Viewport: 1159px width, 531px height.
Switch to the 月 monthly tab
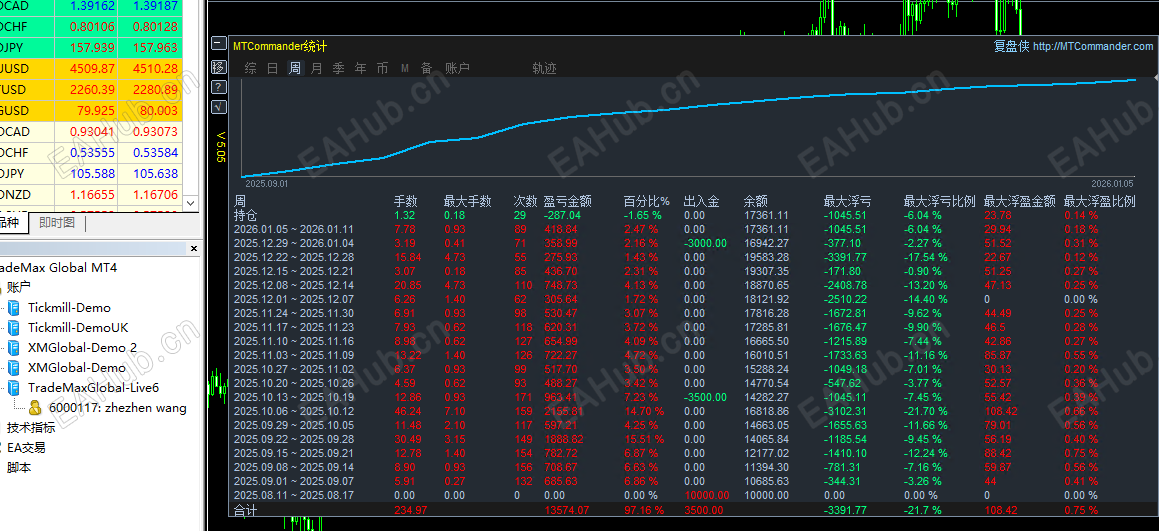tap(316, 68)
